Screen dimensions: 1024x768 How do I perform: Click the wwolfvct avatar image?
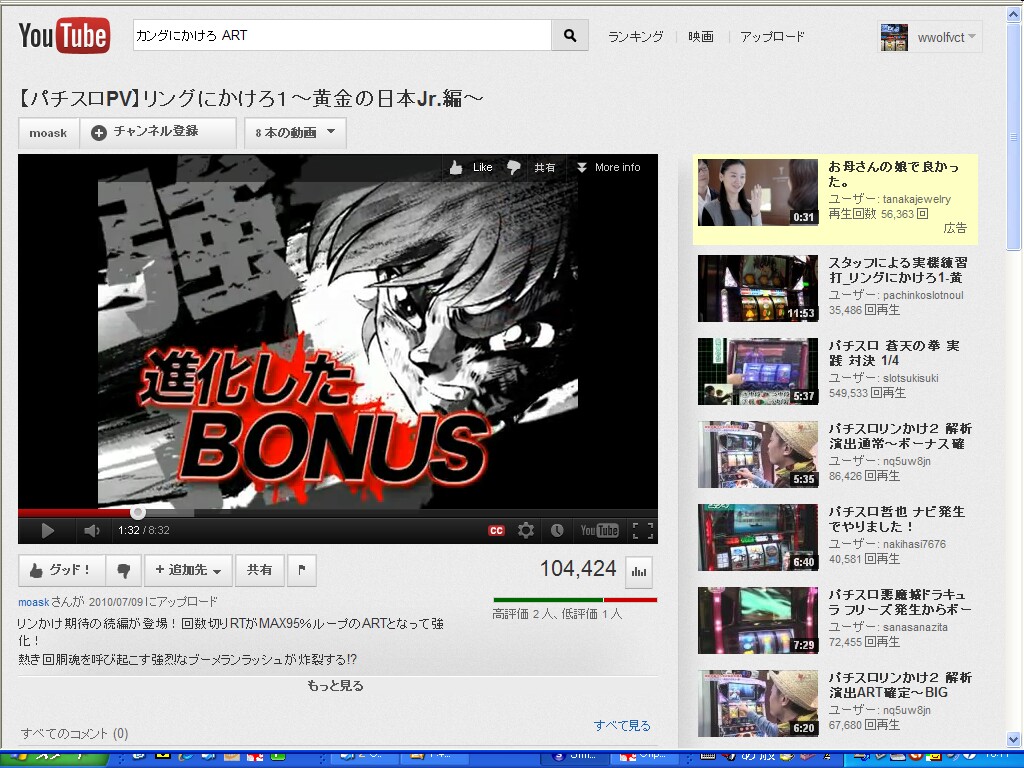(x=894, y=37)
